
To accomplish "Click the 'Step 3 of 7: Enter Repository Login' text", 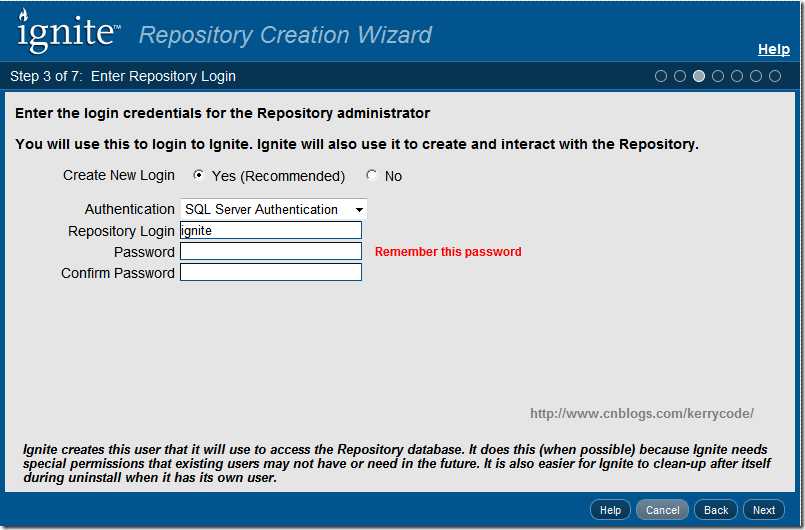I will [x=123, y=76].
